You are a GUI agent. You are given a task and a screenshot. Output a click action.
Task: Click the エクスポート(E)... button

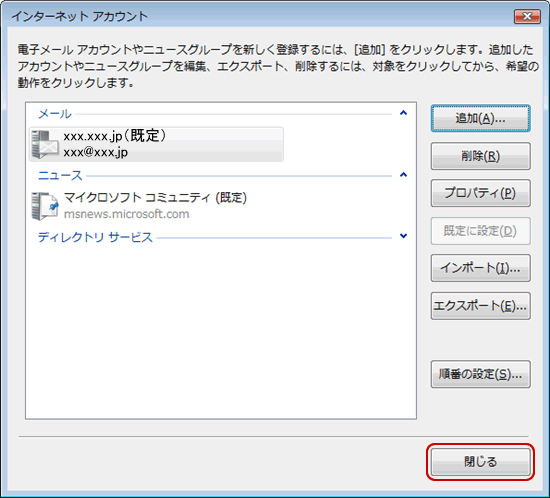(481, 306)
